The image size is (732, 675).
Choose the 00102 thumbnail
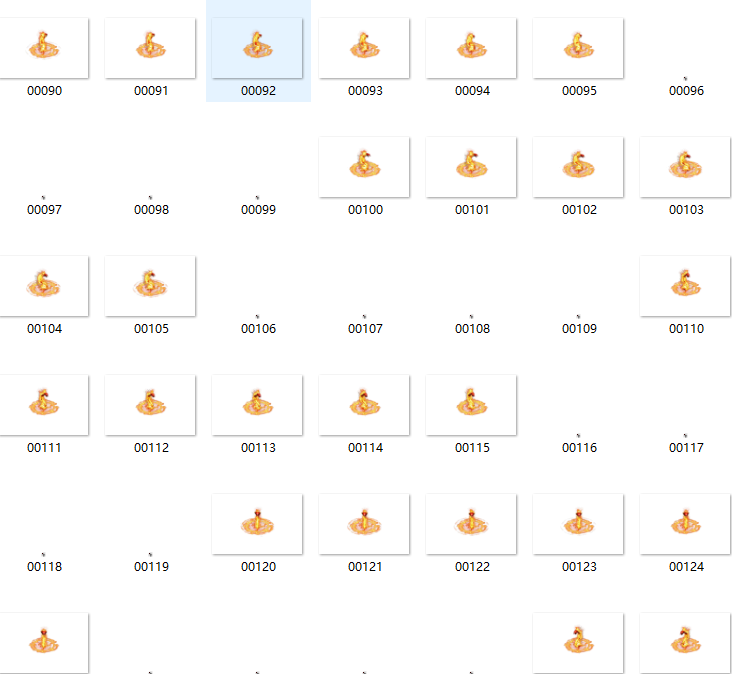(x=578, y=167)
